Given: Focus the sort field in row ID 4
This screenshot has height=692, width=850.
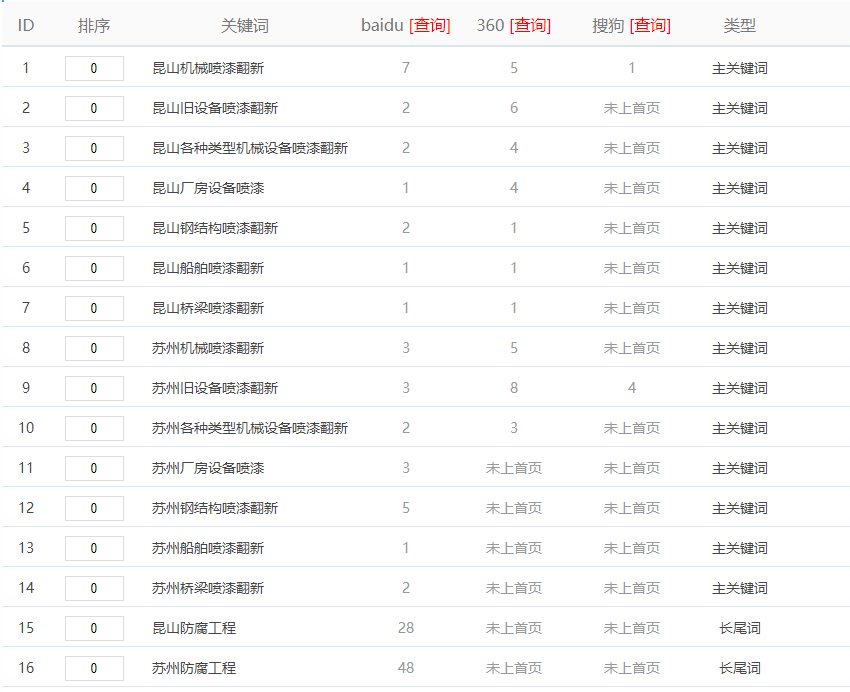Looking at the screenshot, I should (94, 188).
